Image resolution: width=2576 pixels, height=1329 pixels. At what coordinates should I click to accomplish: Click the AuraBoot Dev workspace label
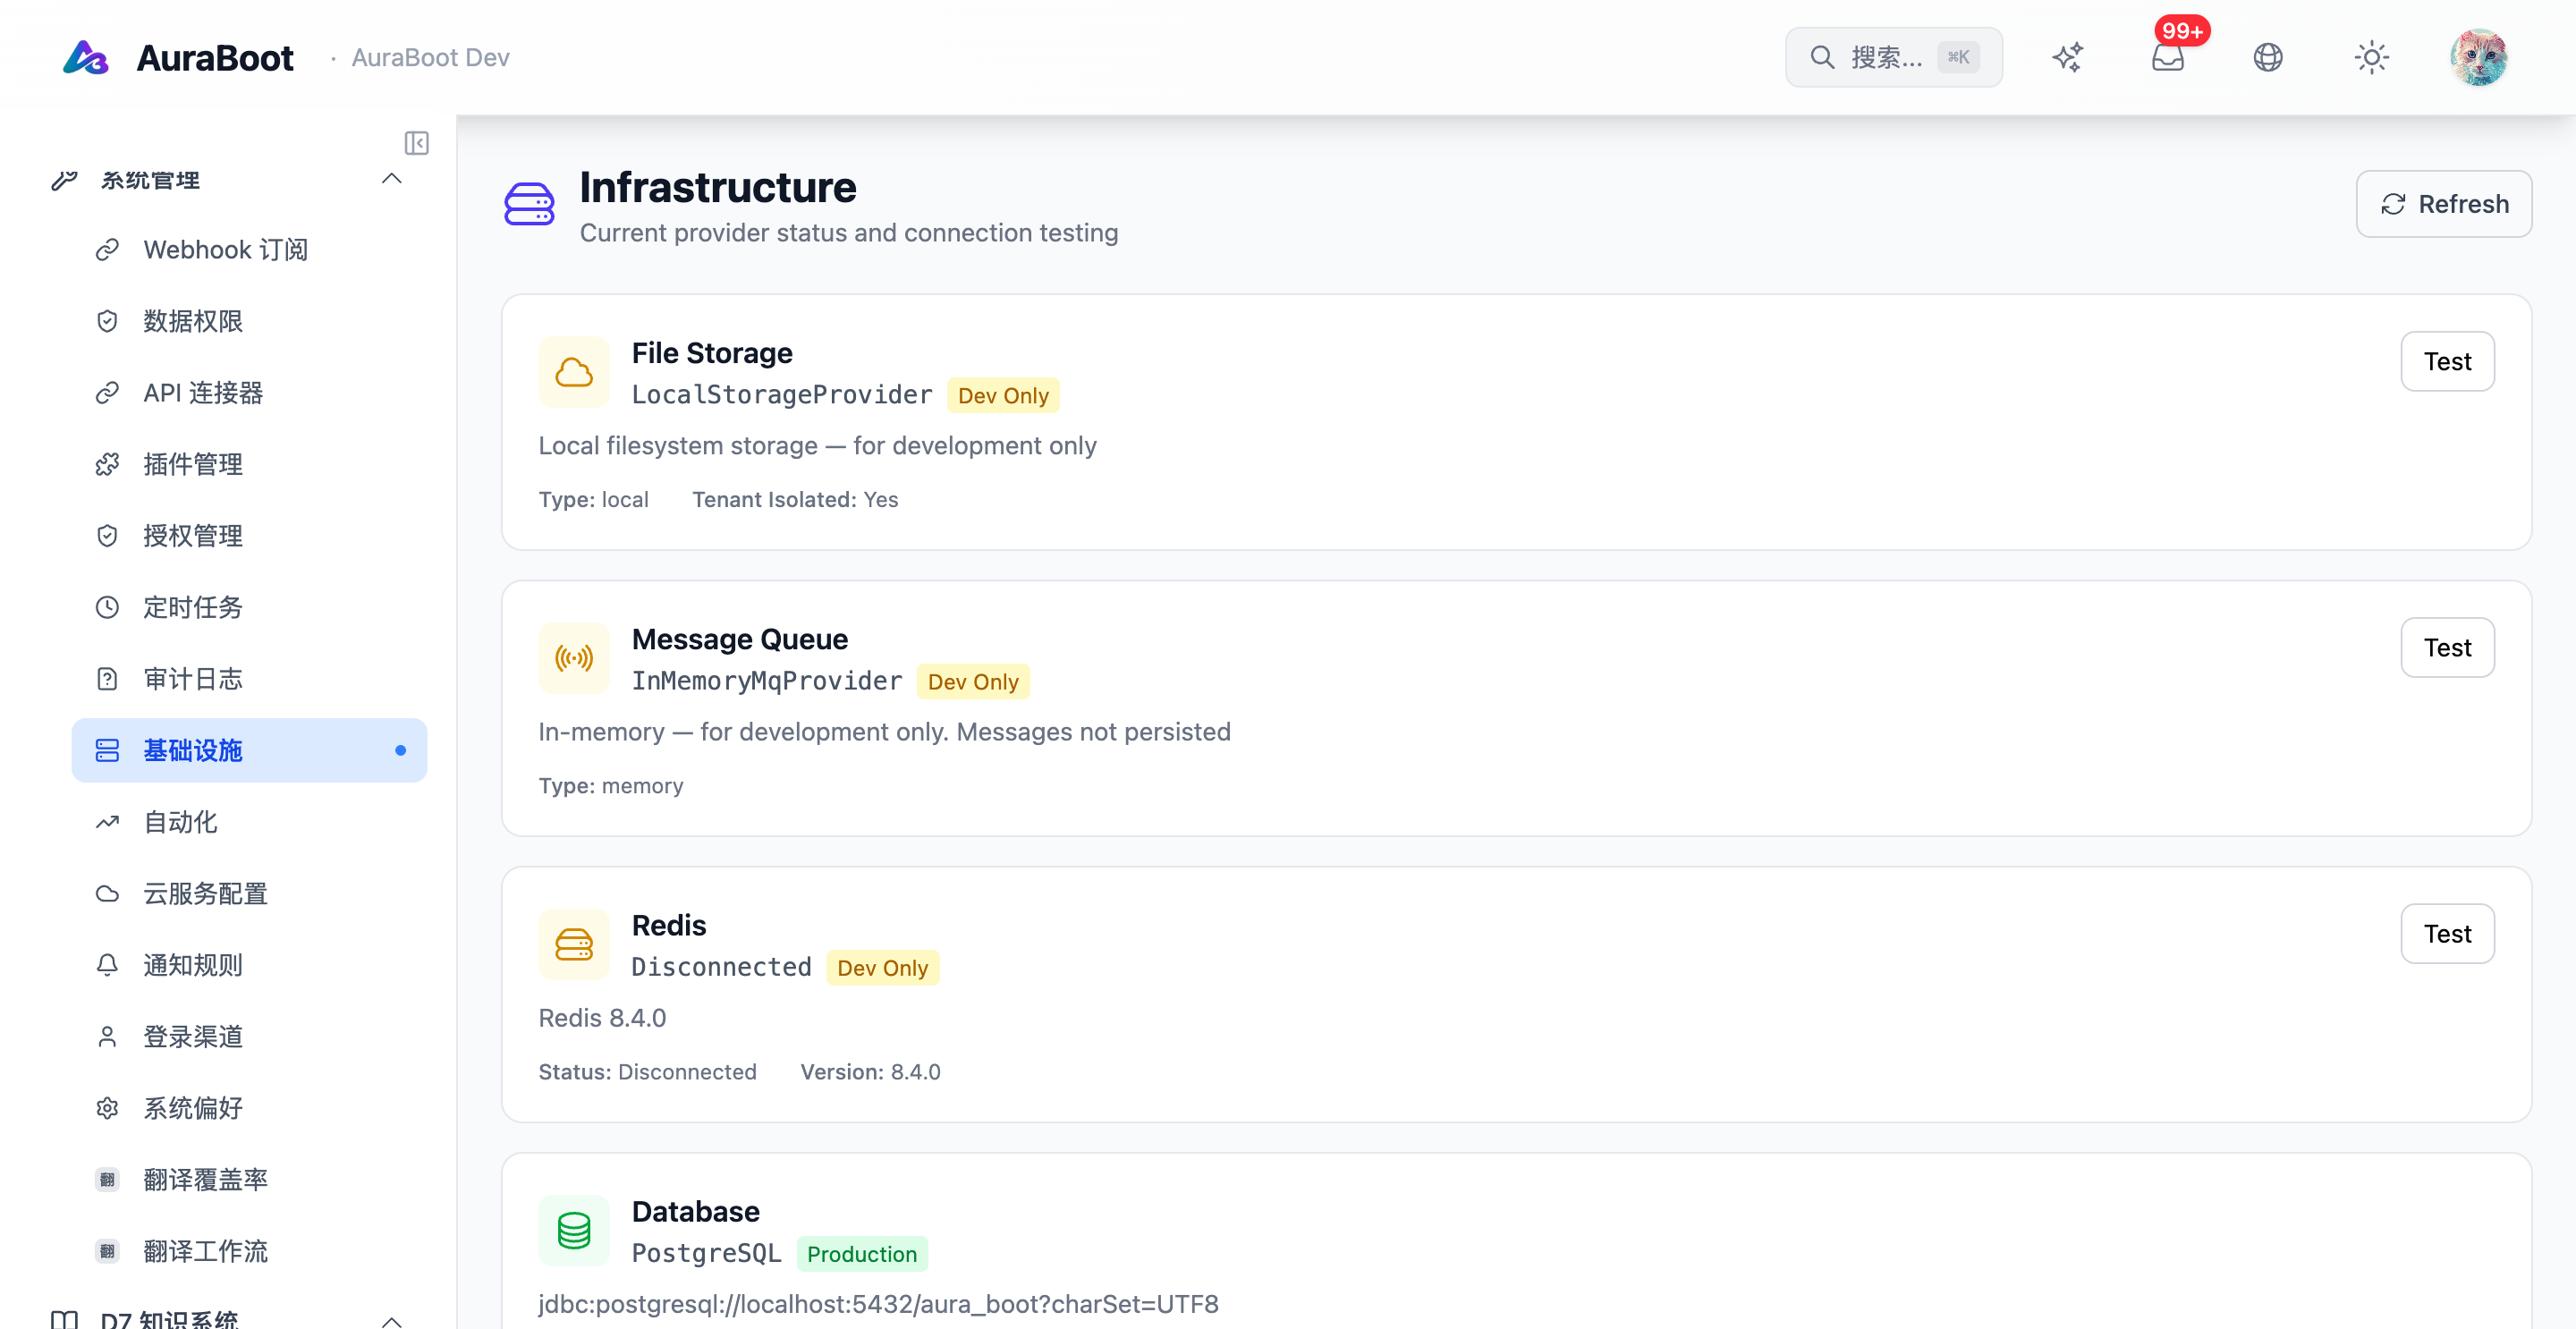431,57
